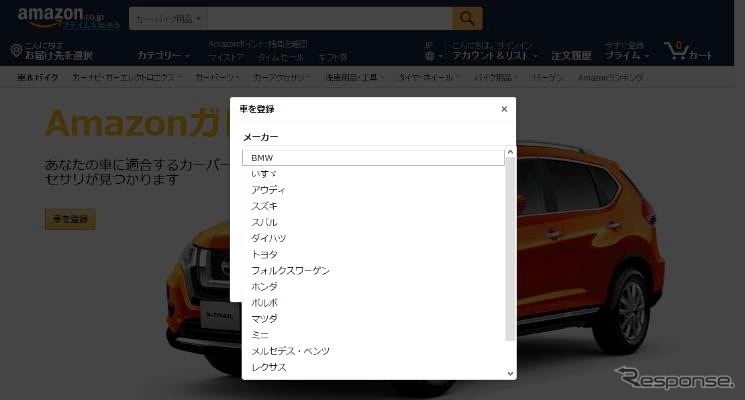The height and width of the screenshot is (400, 745).
Task: Expand the カテゴリー menu
Action: tap(163, 56)
